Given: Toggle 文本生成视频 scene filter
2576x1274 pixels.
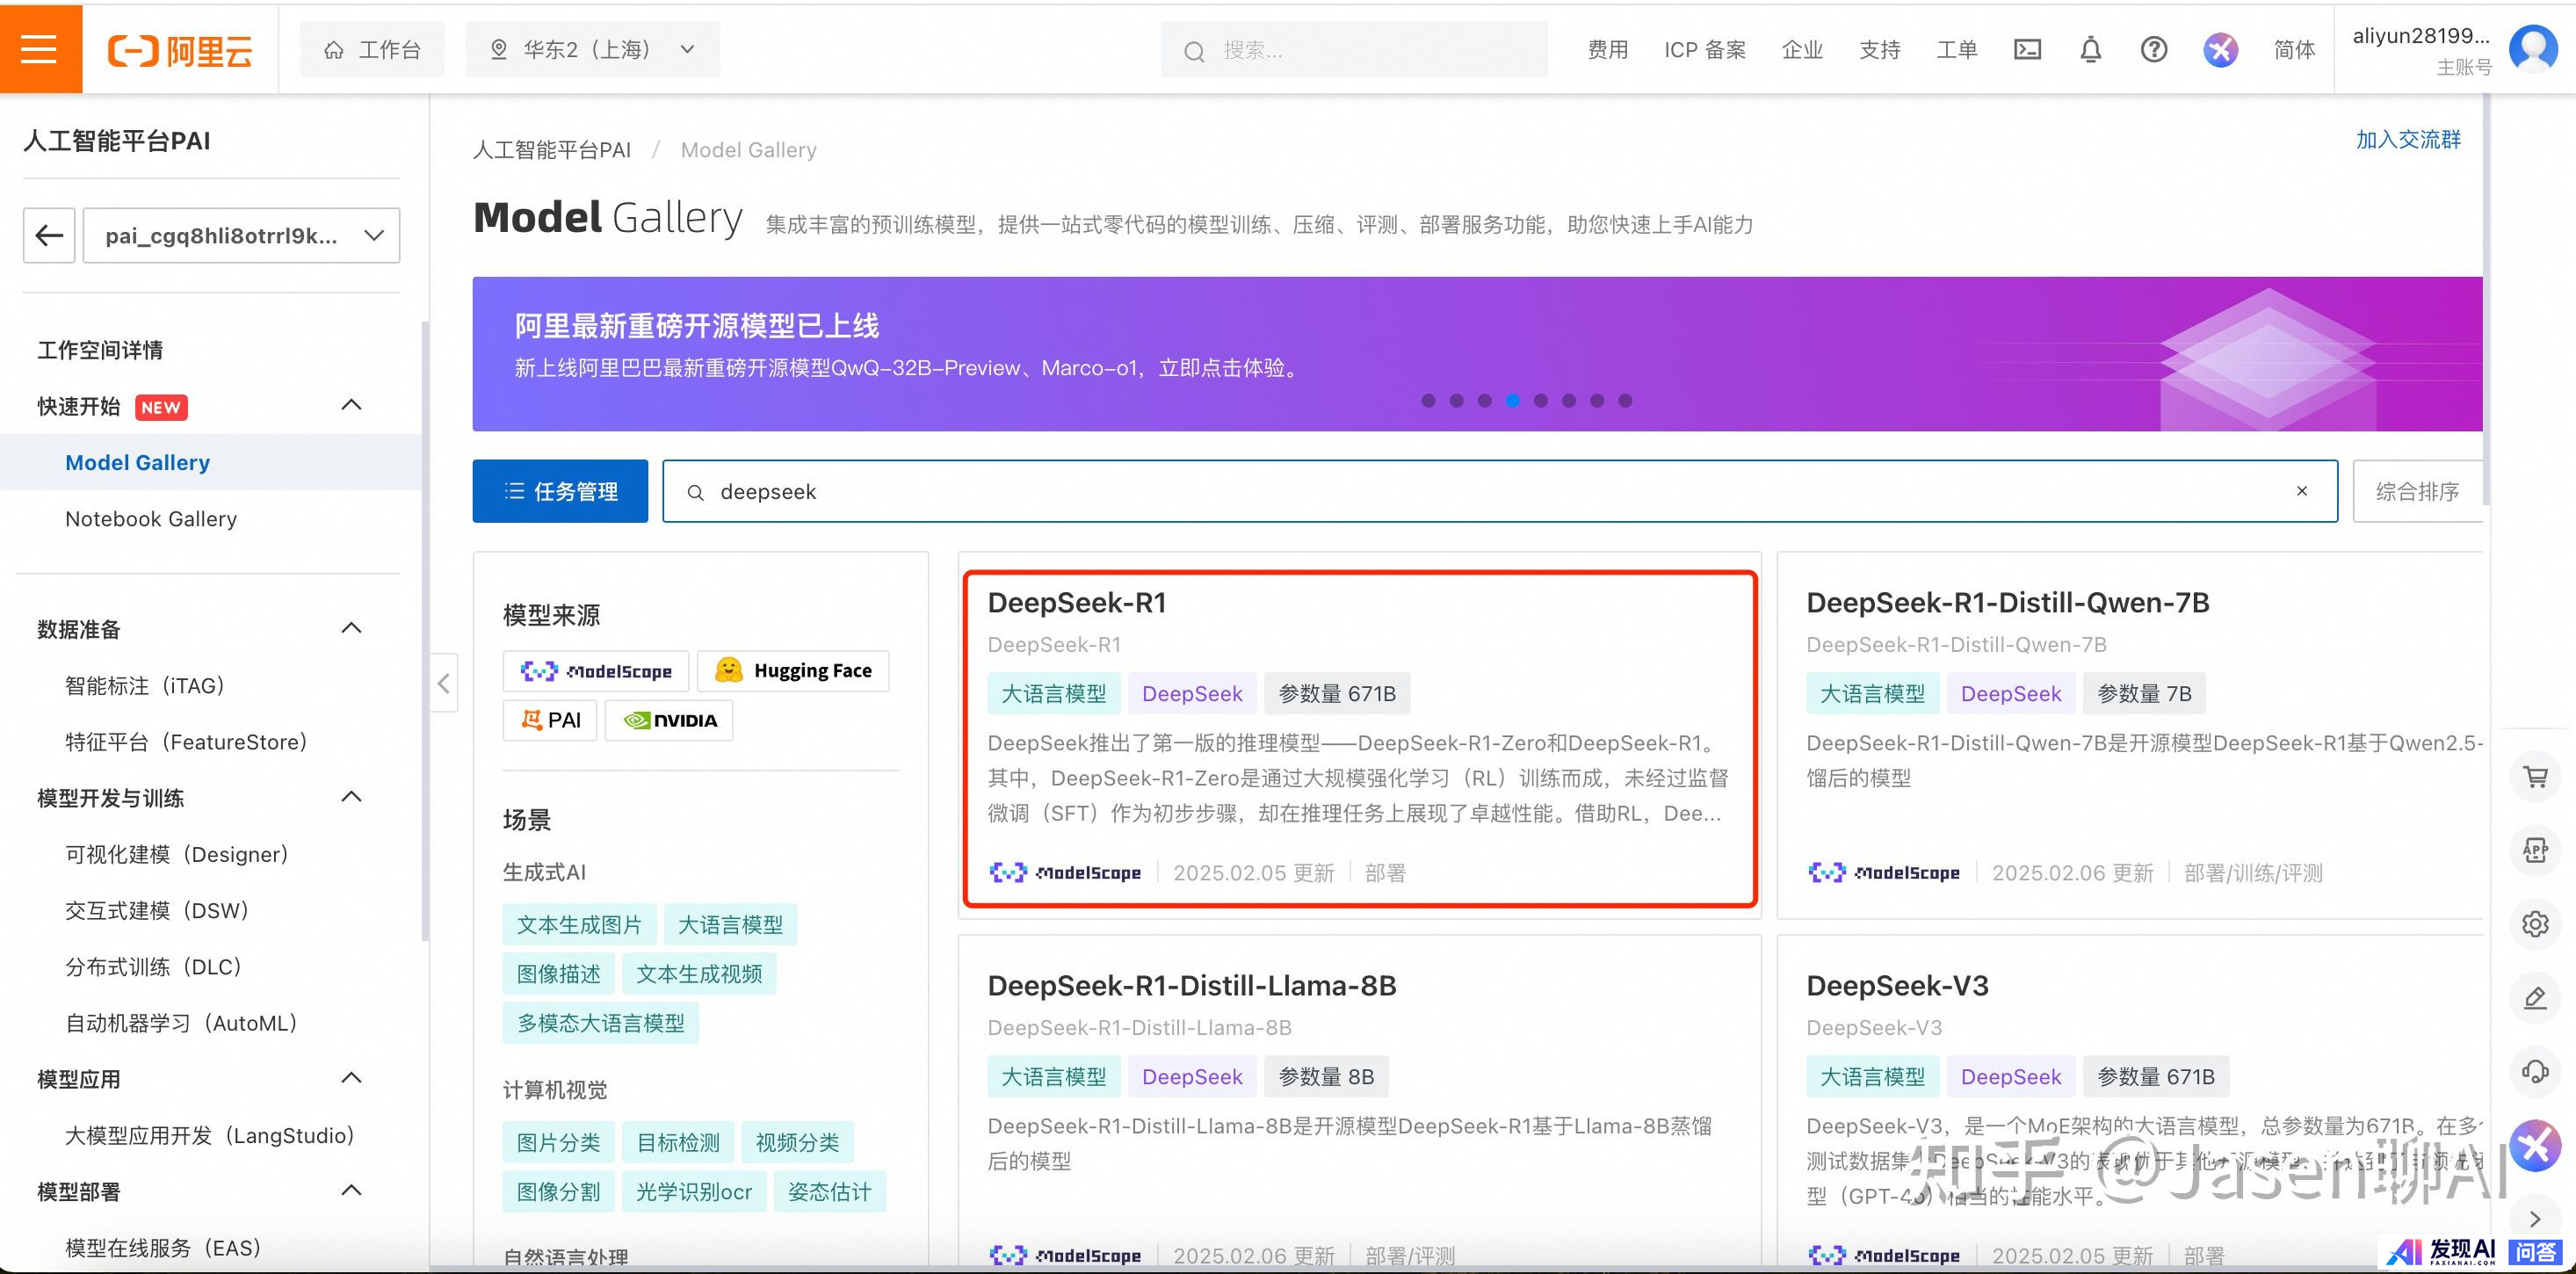Looking at the screenshot, I should click(699, 973).
